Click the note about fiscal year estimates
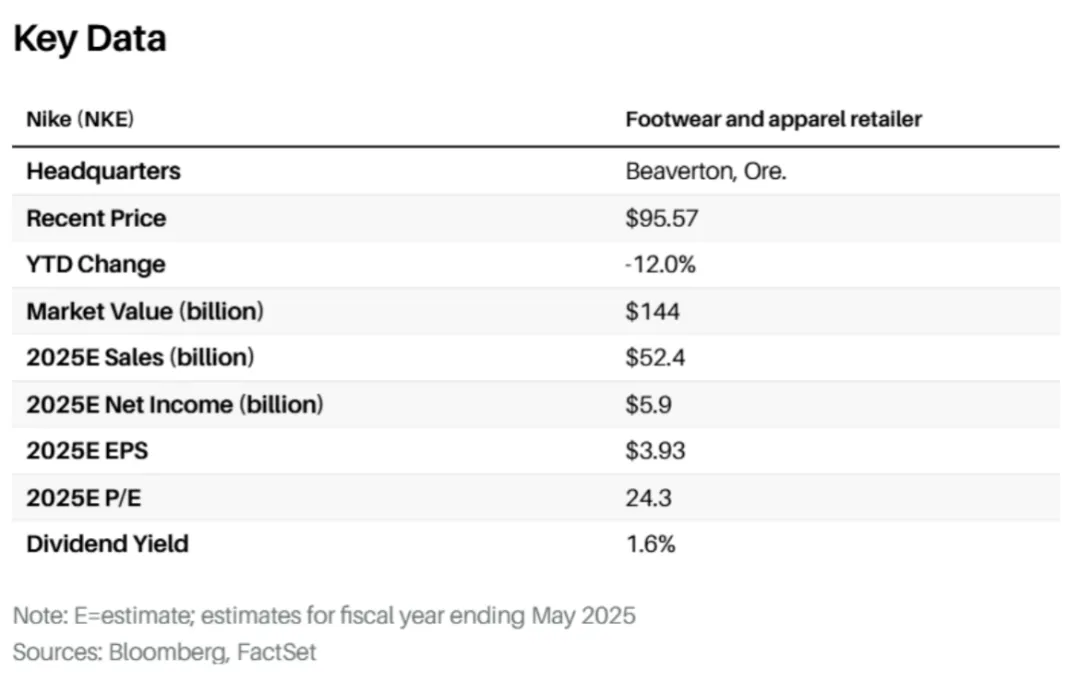The height and width of the screenshot is (681, 1080). tap(324, 615)
